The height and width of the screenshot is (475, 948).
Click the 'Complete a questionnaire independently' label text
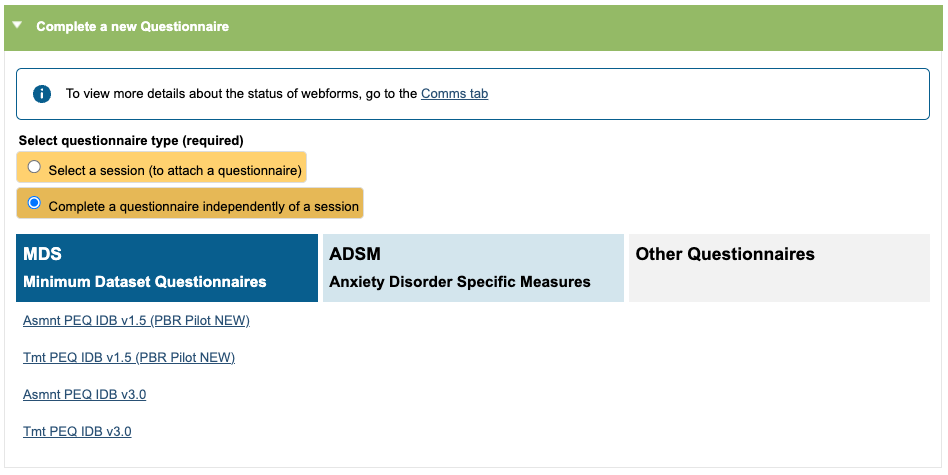(203, 207)
